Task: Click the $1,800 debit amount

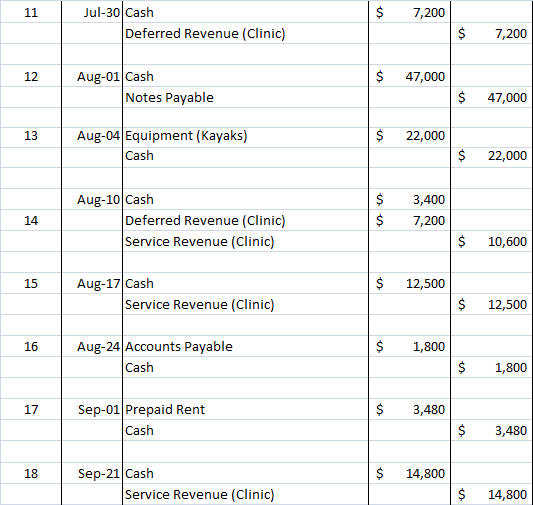Action: point(410,346)
